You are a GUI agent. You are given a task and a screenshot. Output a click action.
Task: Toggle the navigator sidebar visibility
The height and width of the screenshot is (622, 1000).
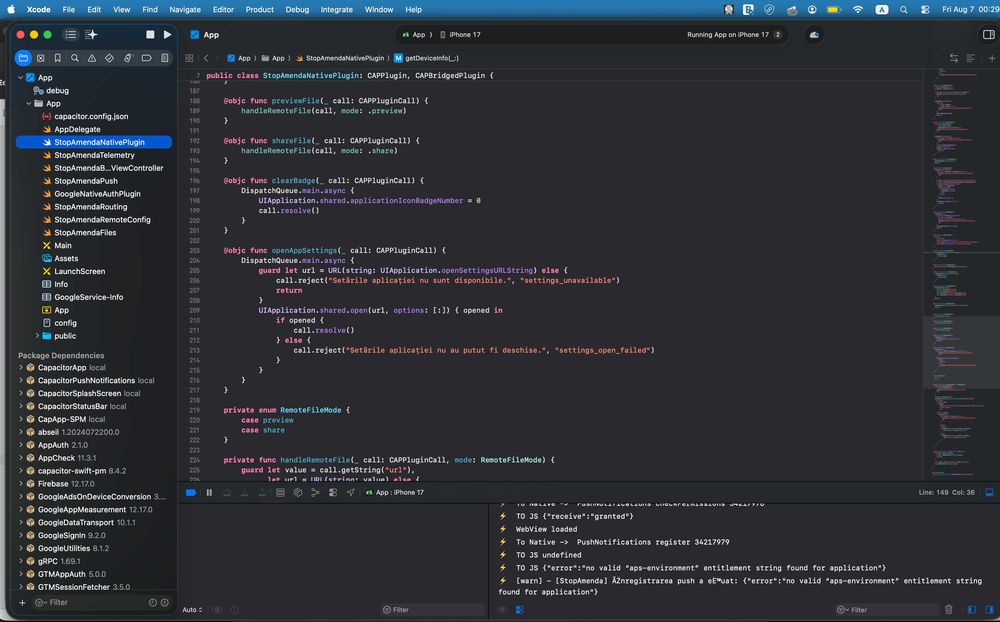click(x=71, y=34)
